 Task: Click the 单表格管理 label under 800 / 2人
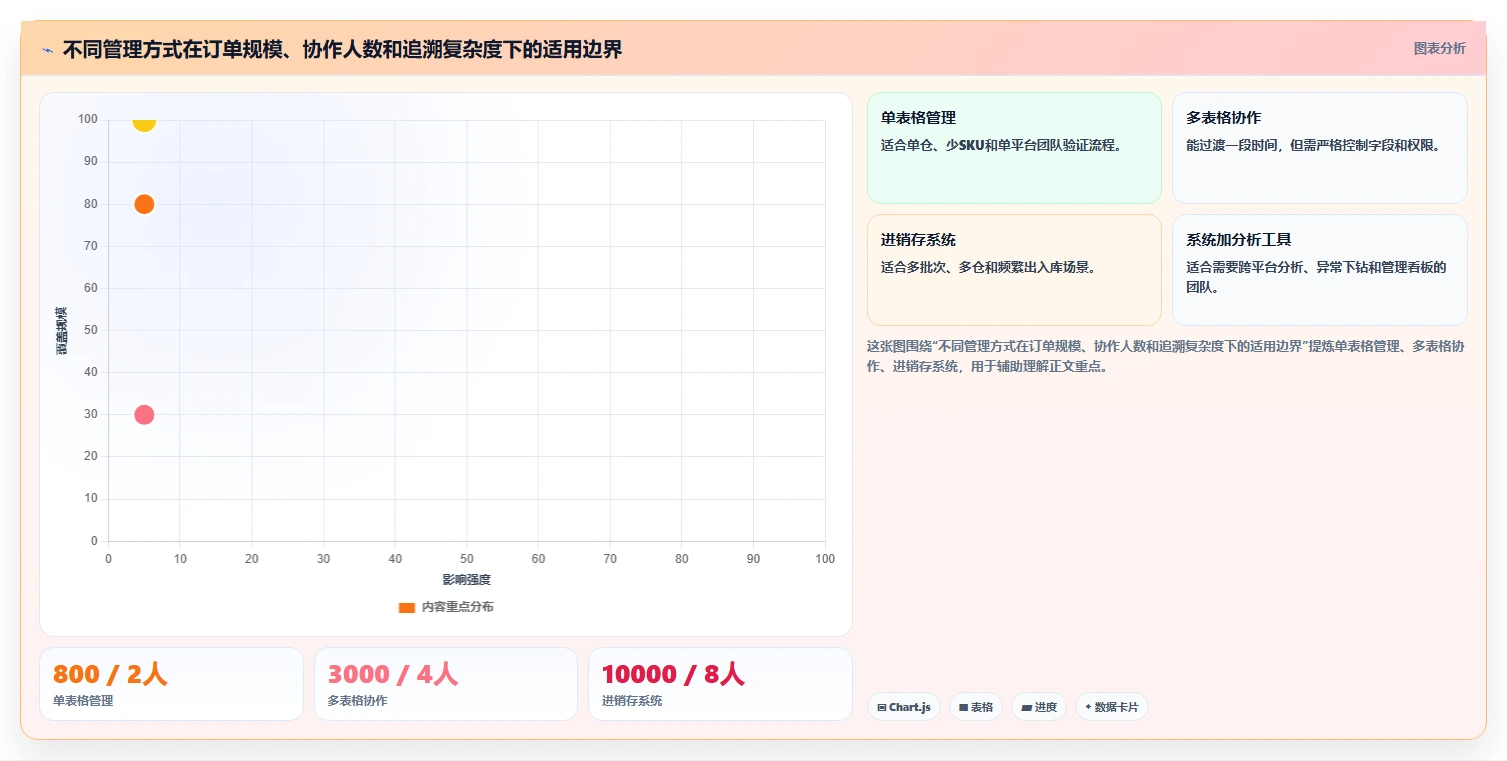pos(83,701)
